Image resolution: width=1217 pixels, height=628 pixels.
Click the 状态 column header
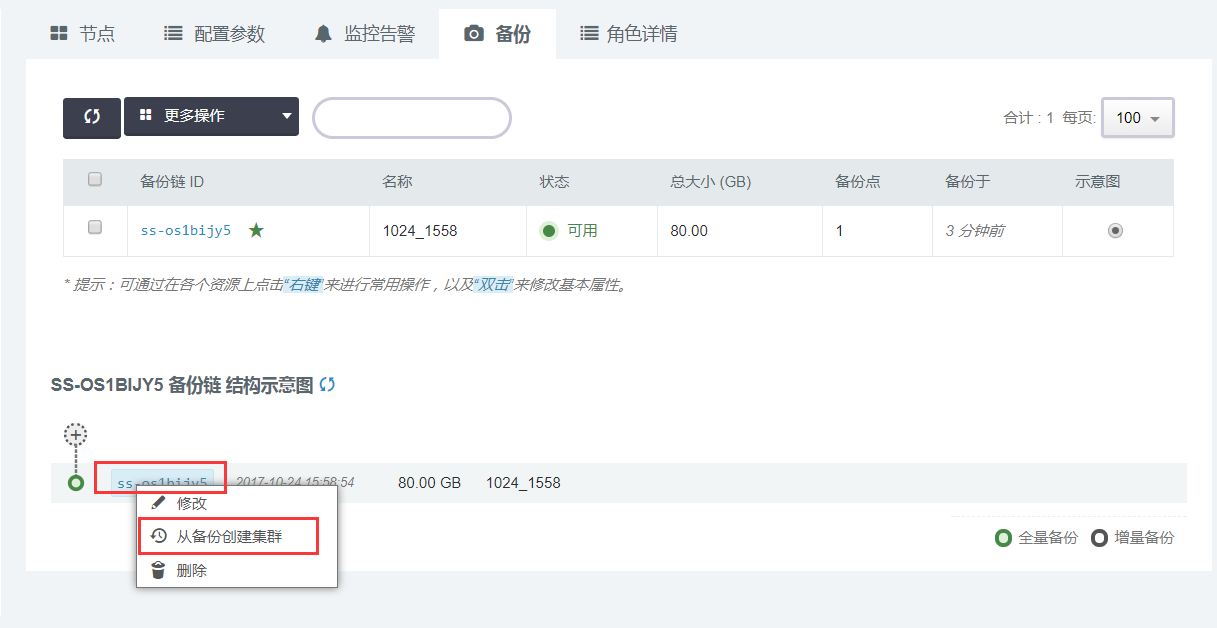pyautogui.click(x=554, y=182)
